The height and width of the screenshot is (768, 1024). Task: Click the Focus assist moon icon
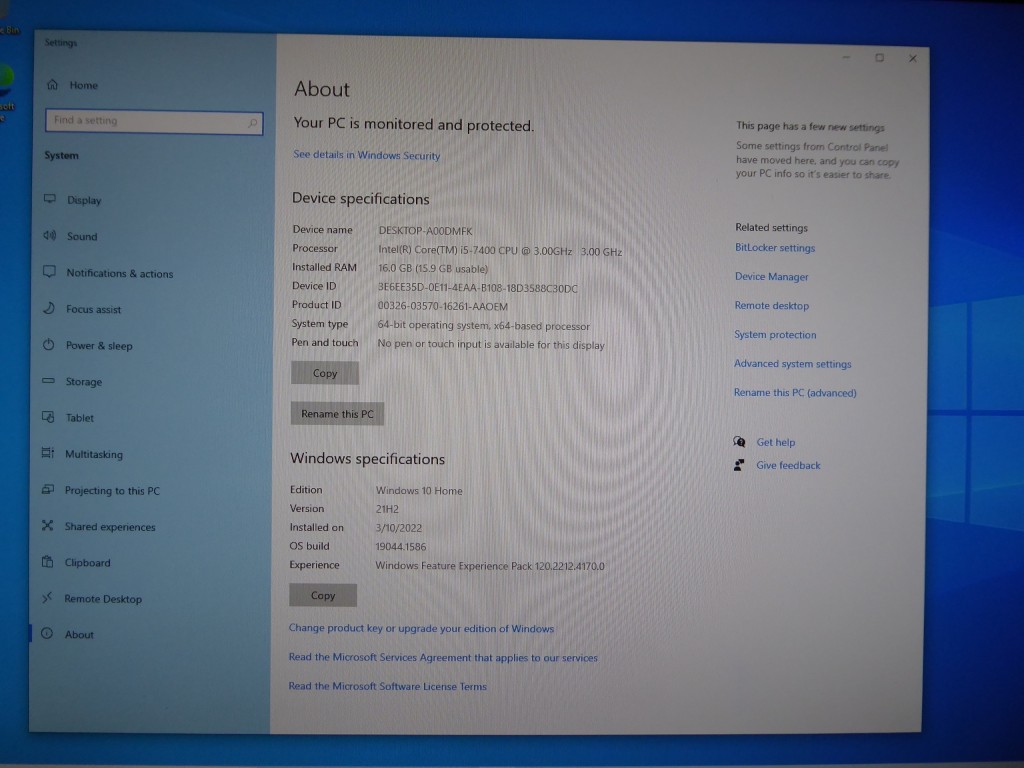coord(49,308)
